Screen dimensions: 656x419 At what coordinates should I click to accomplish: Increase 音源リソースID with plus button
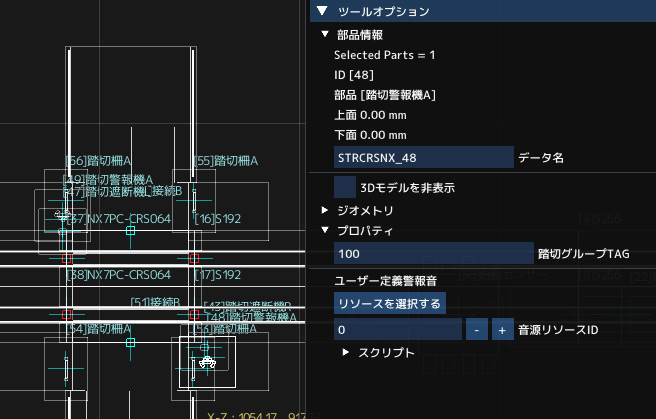[x=502, y=329]
